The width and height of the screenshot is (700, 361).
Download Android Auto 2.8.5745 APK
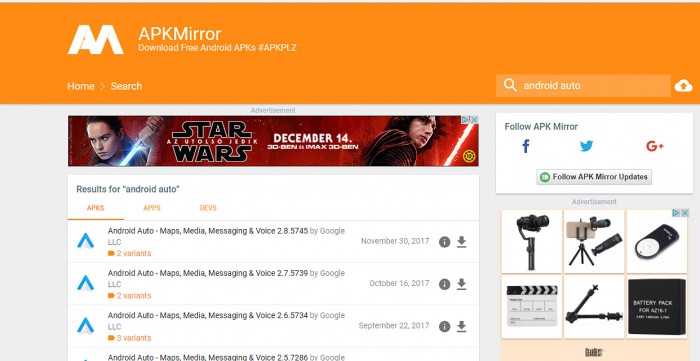point(462,242)
